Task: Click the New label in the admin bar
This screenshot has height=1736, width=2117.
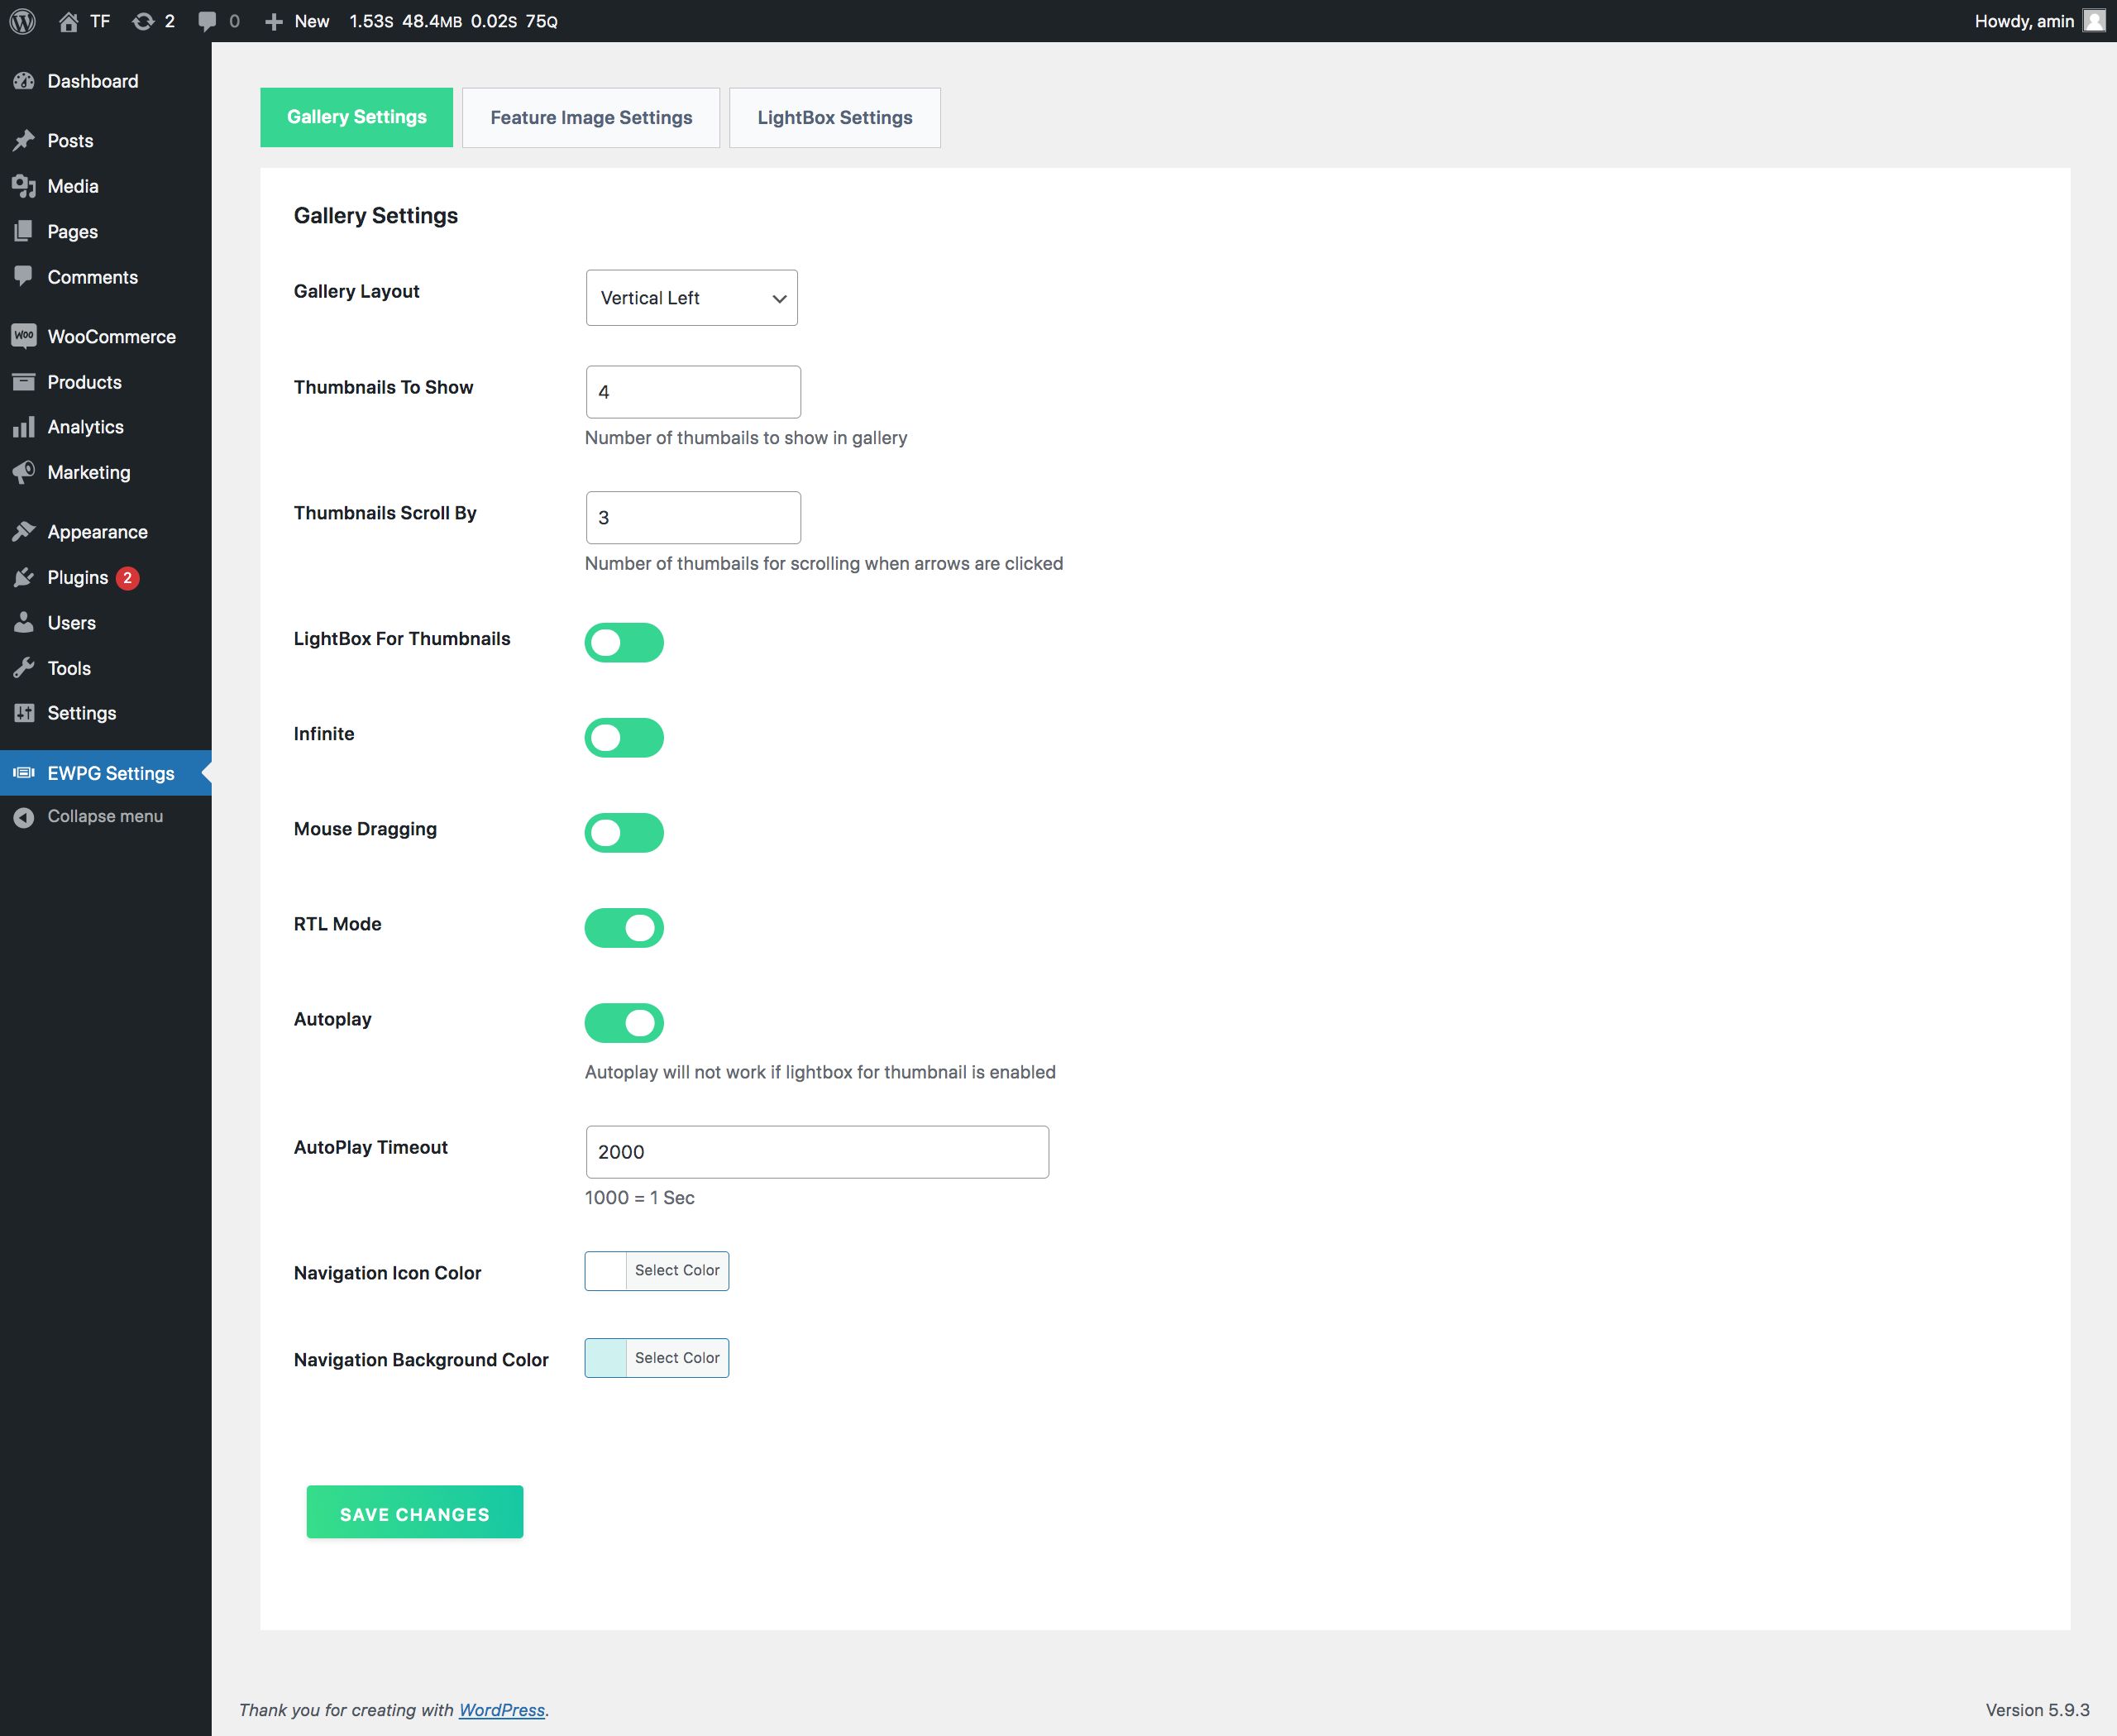Action: click(312, 21)
